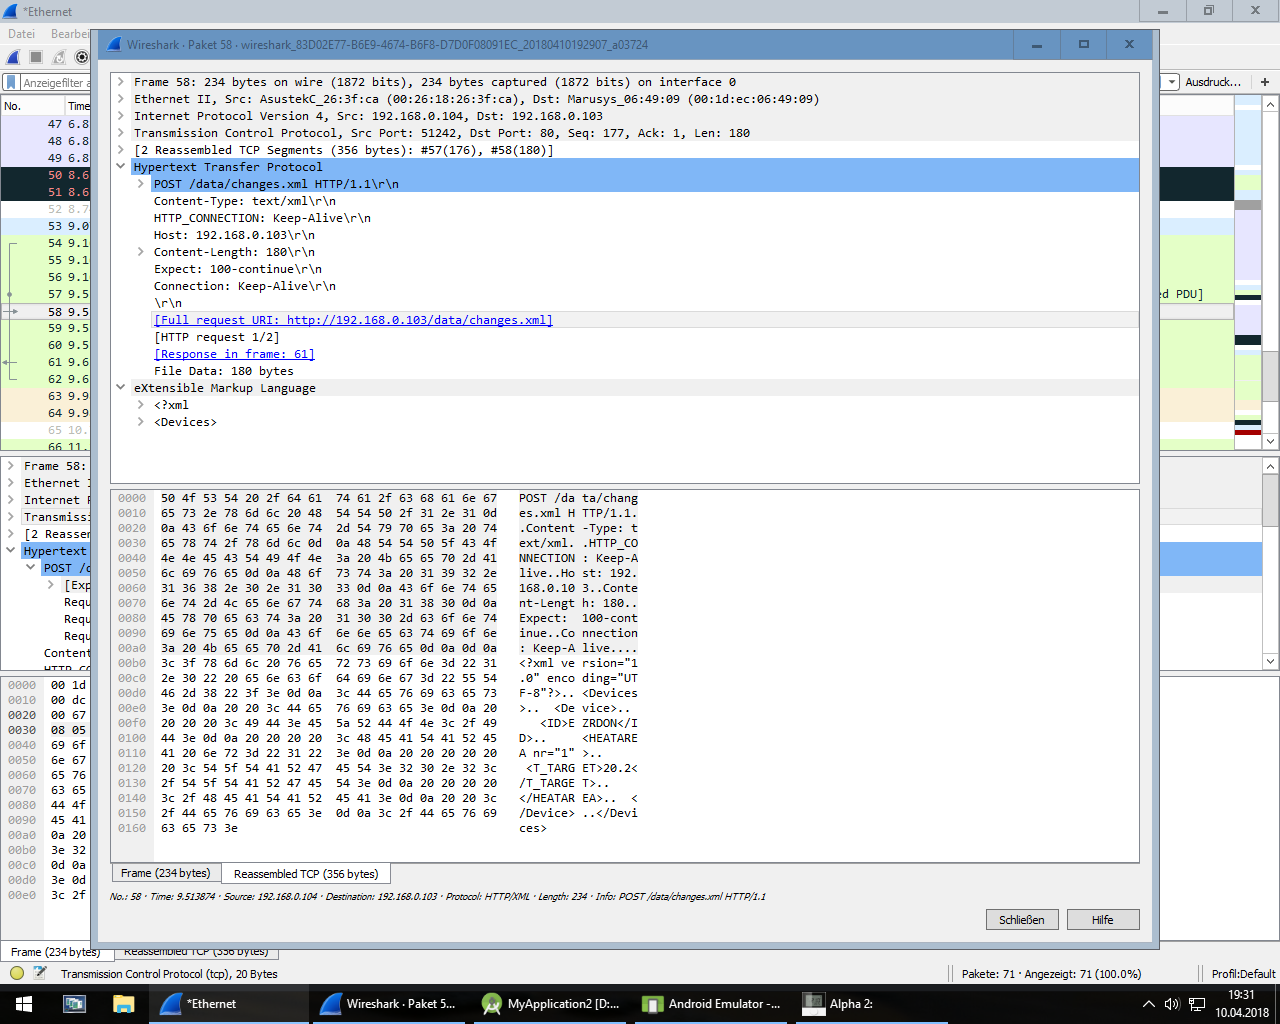Collapse the Hypertext Transfer Protocol section
The image size is (1280, 1024).
coord(121,167)
